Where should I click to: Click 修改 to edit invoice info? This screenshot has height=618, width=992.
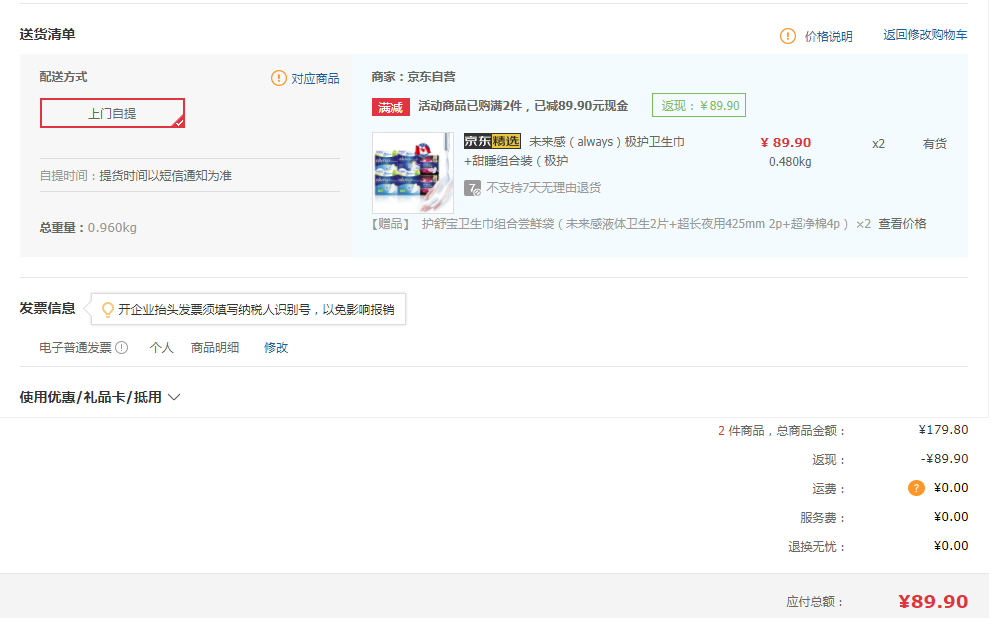pos(276,347)
